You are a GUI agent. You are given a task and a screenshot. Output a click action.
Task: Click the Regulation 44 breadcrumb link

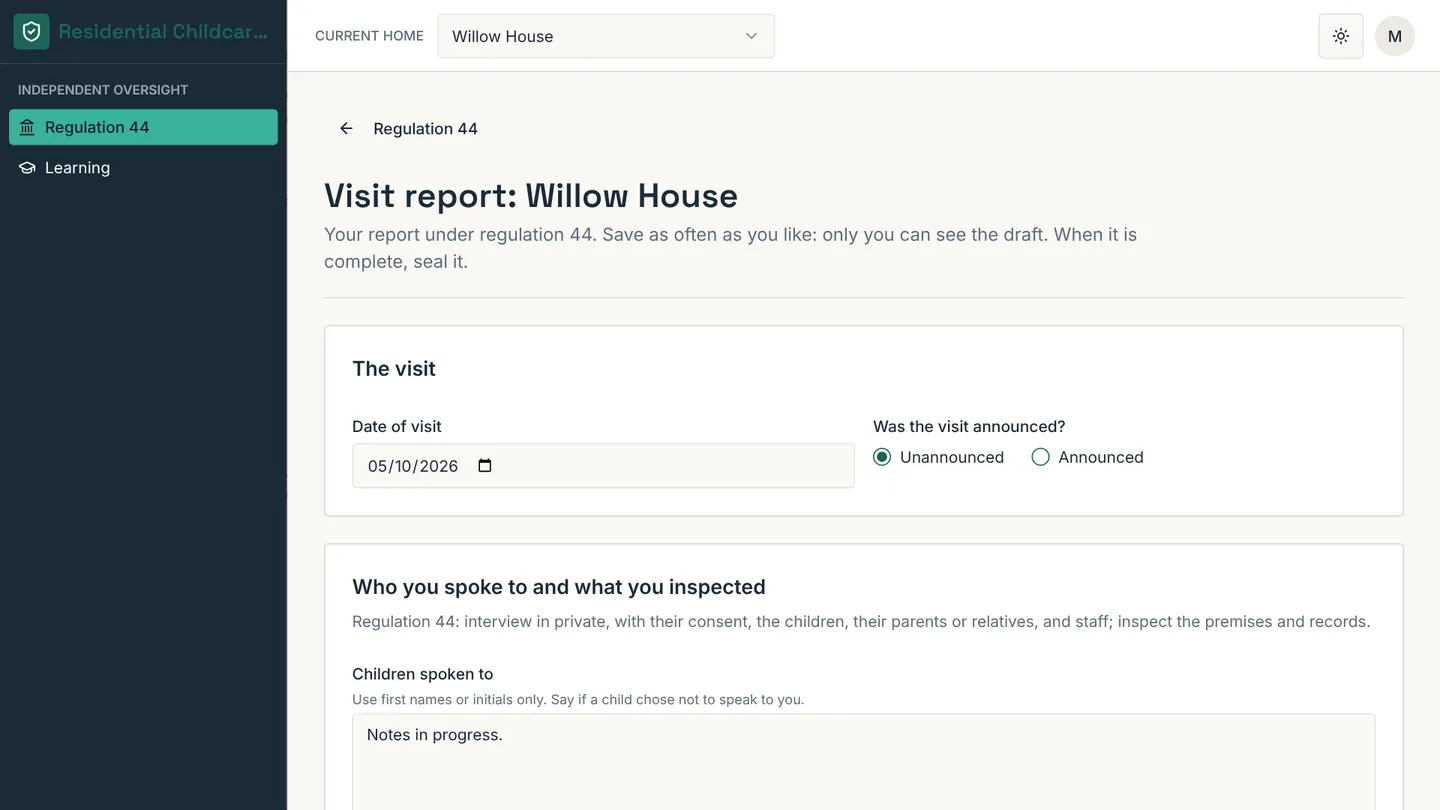[x=425, y=128]
